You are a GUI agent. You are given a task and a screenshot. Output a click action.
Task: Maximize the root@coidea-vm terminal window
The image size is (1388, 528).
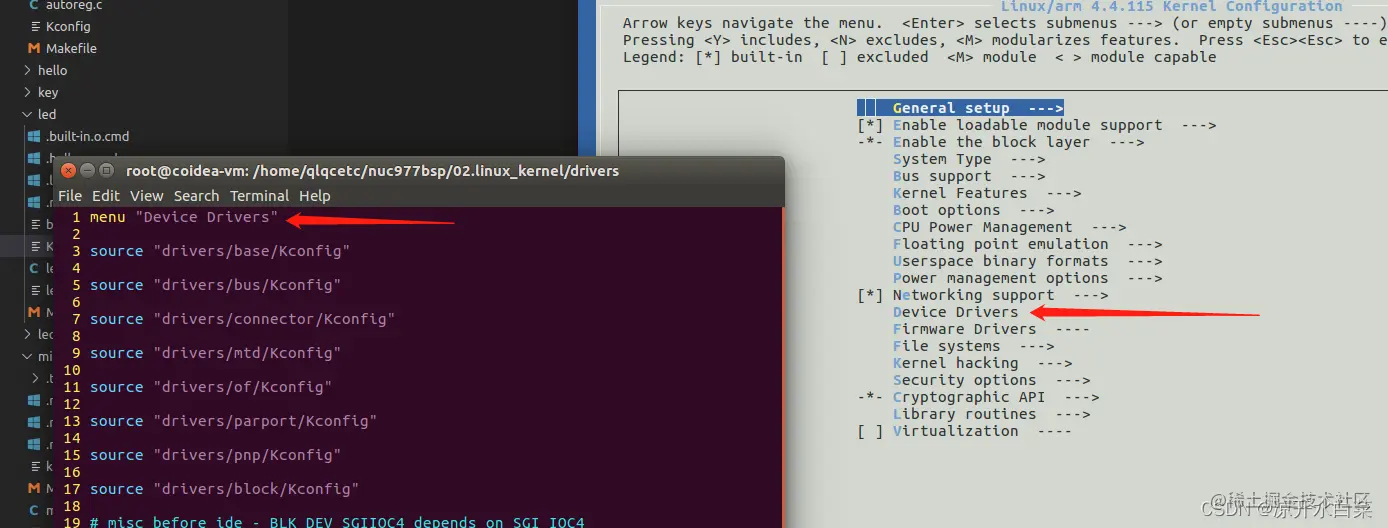click(x=106, y=171)
